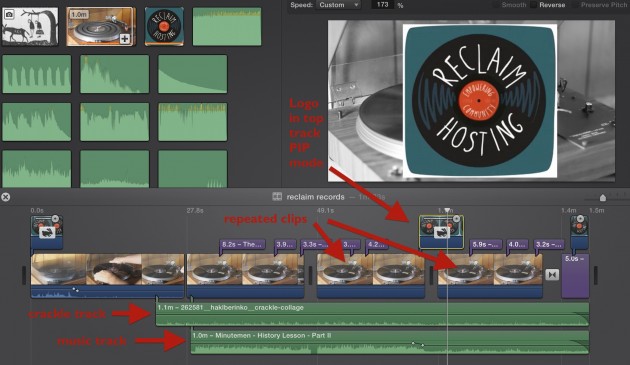Select the '3.9...' title clip
630x365 pixels.
(x=286, y=244)
